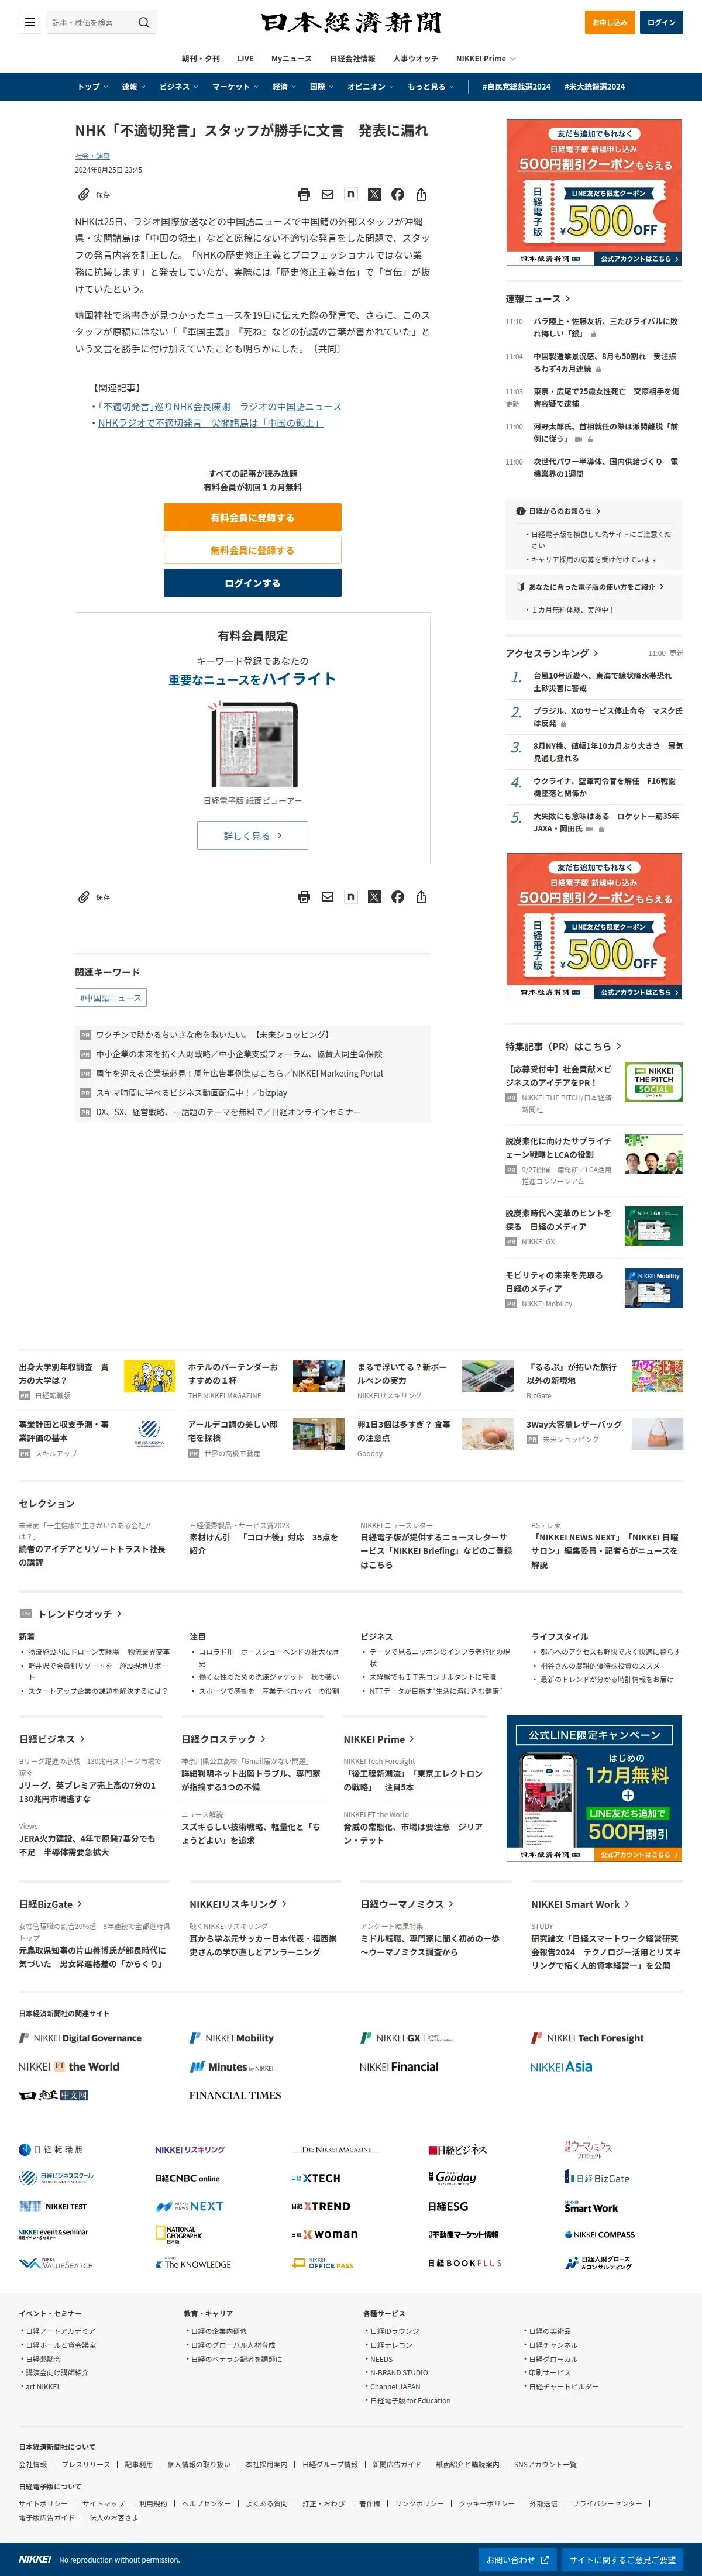Open the アクセスランキング section heading
702x2576 pixels.
[552, 653]
